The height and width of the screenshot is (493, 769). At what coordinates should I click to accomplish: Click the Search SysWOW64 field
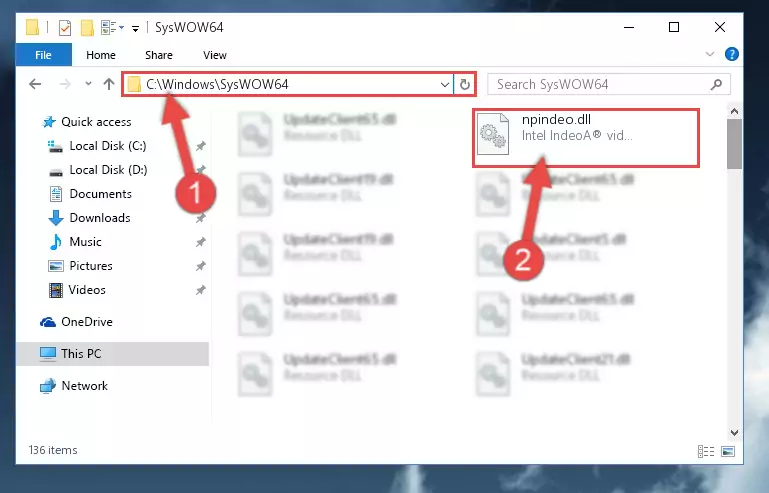(601, 84)
